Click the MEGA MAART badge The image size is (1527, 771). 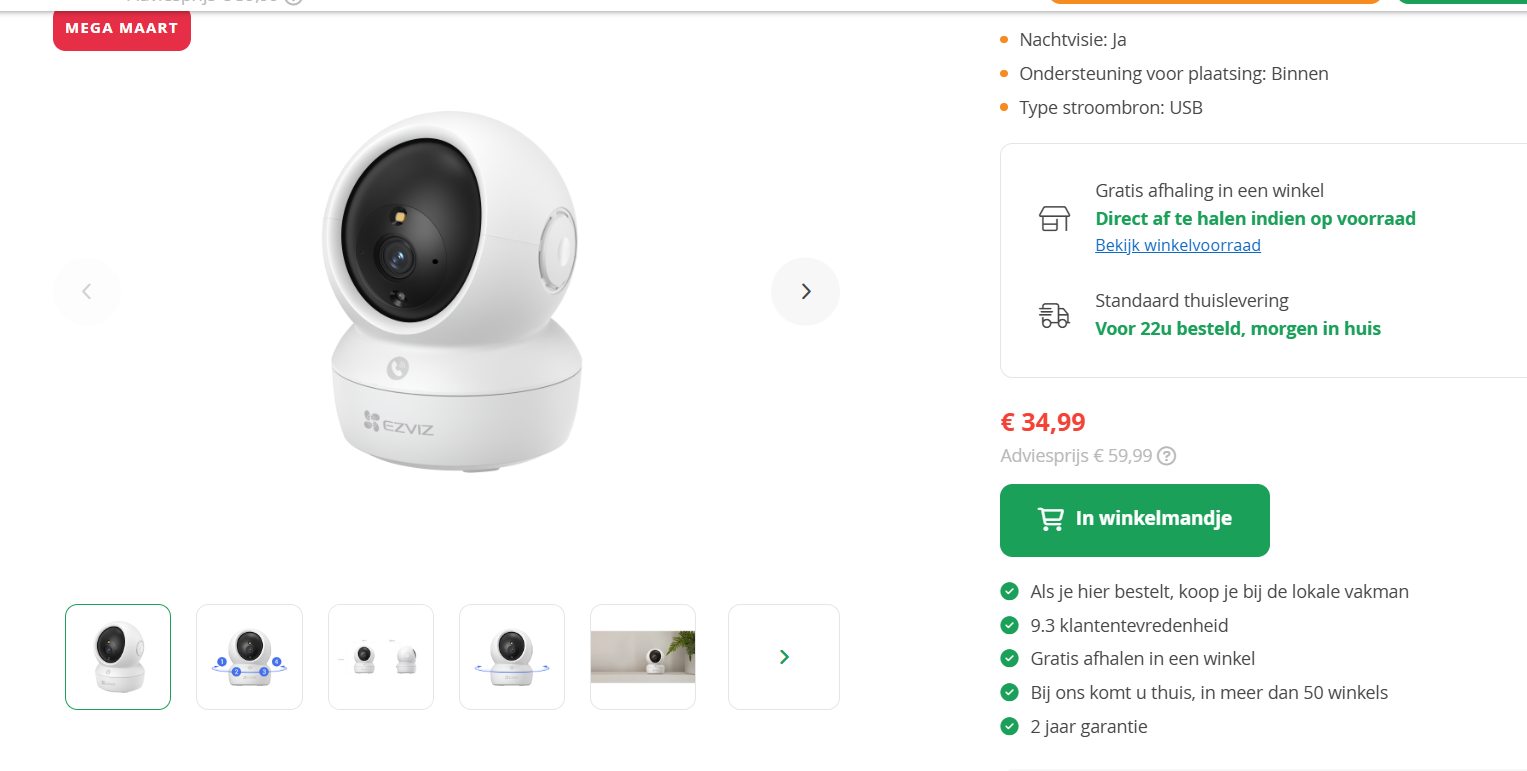pos(121,31)
